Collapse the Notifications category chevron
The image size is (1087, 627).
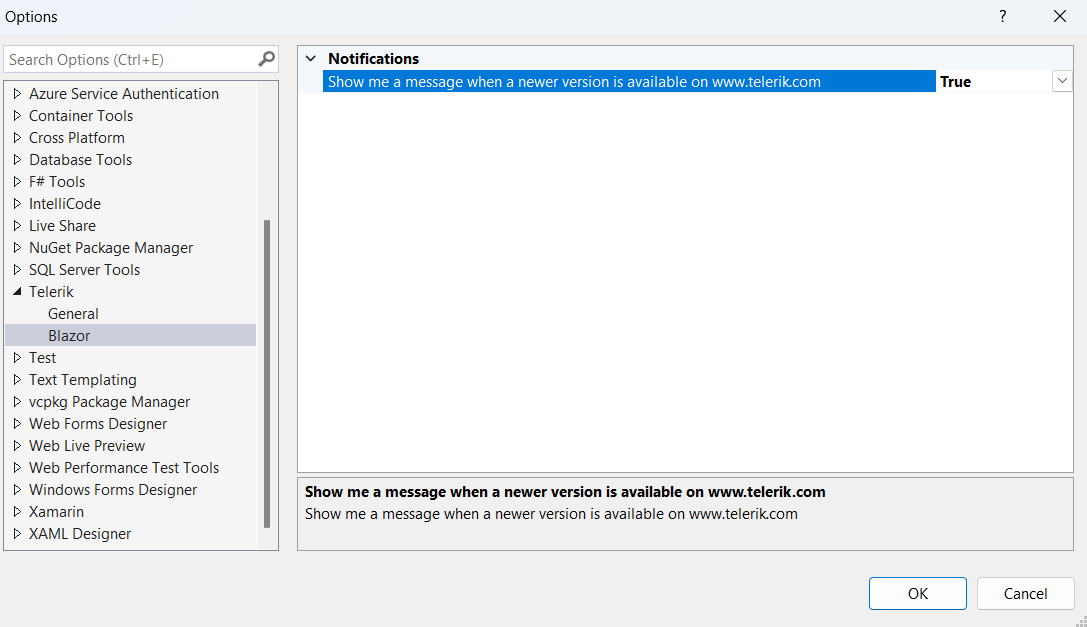(311, 58)
